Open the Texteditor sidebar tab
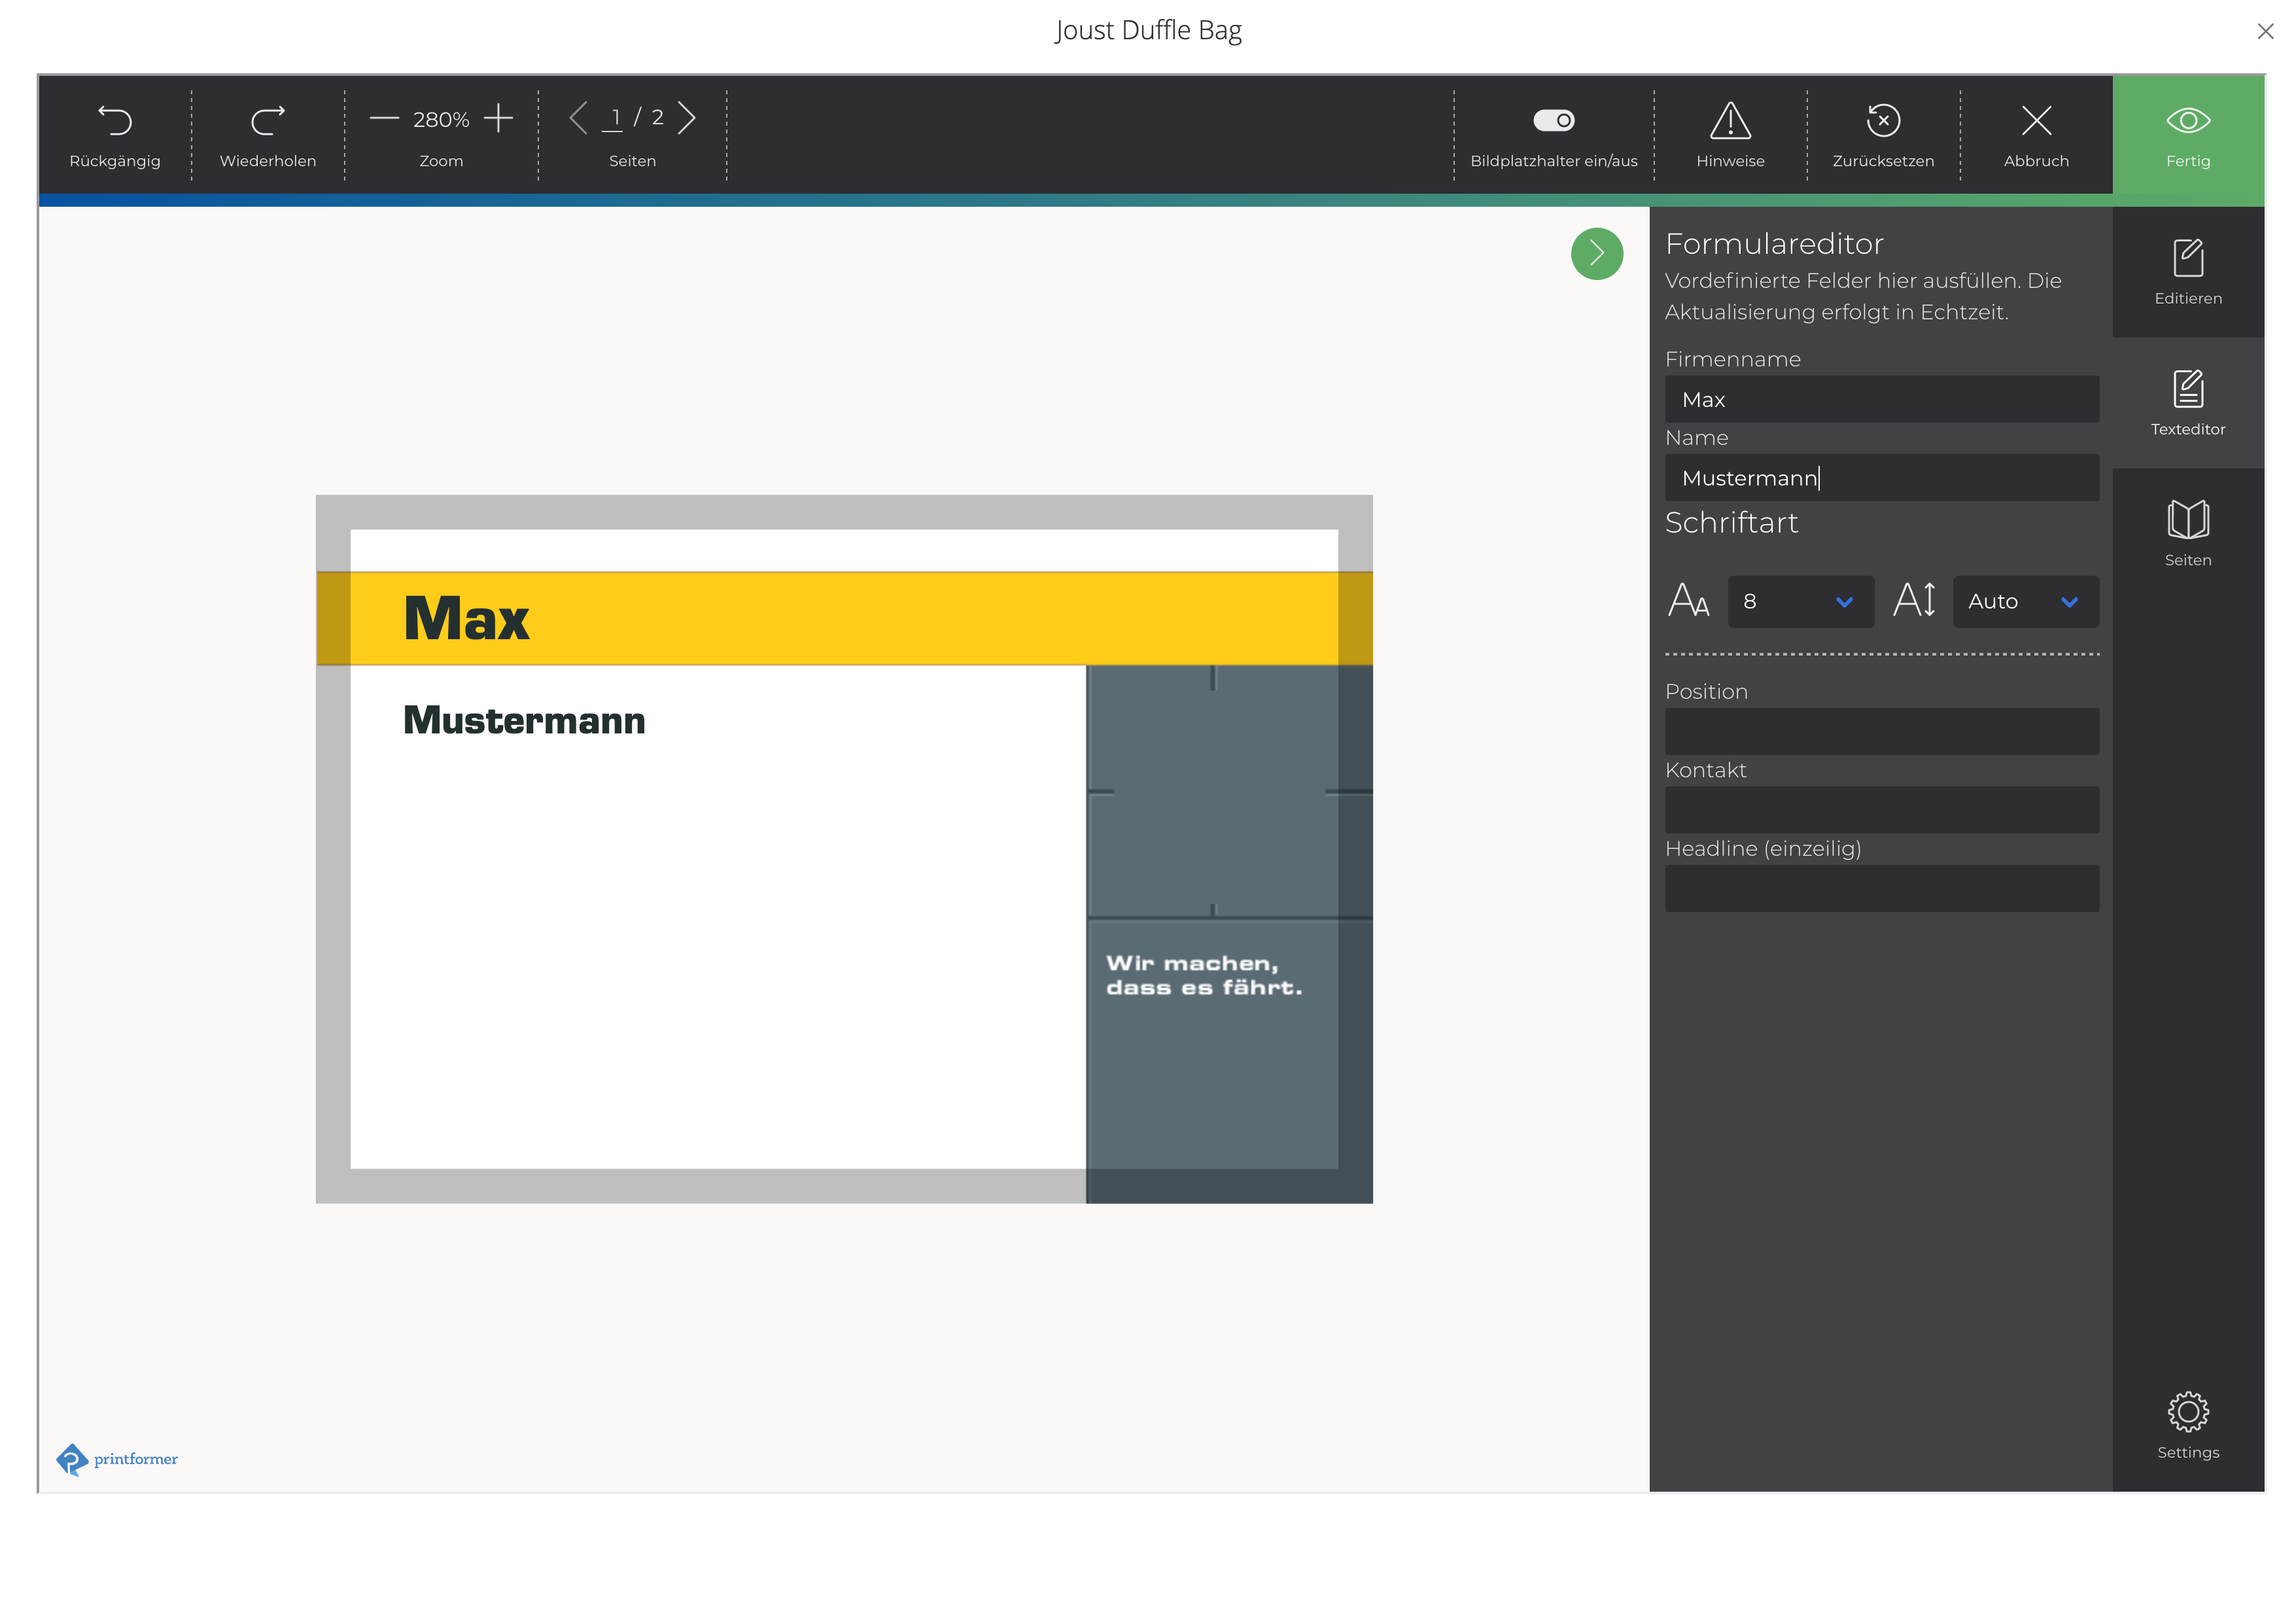Viewport: 2296px width, 1599px height. [2187, 403]
